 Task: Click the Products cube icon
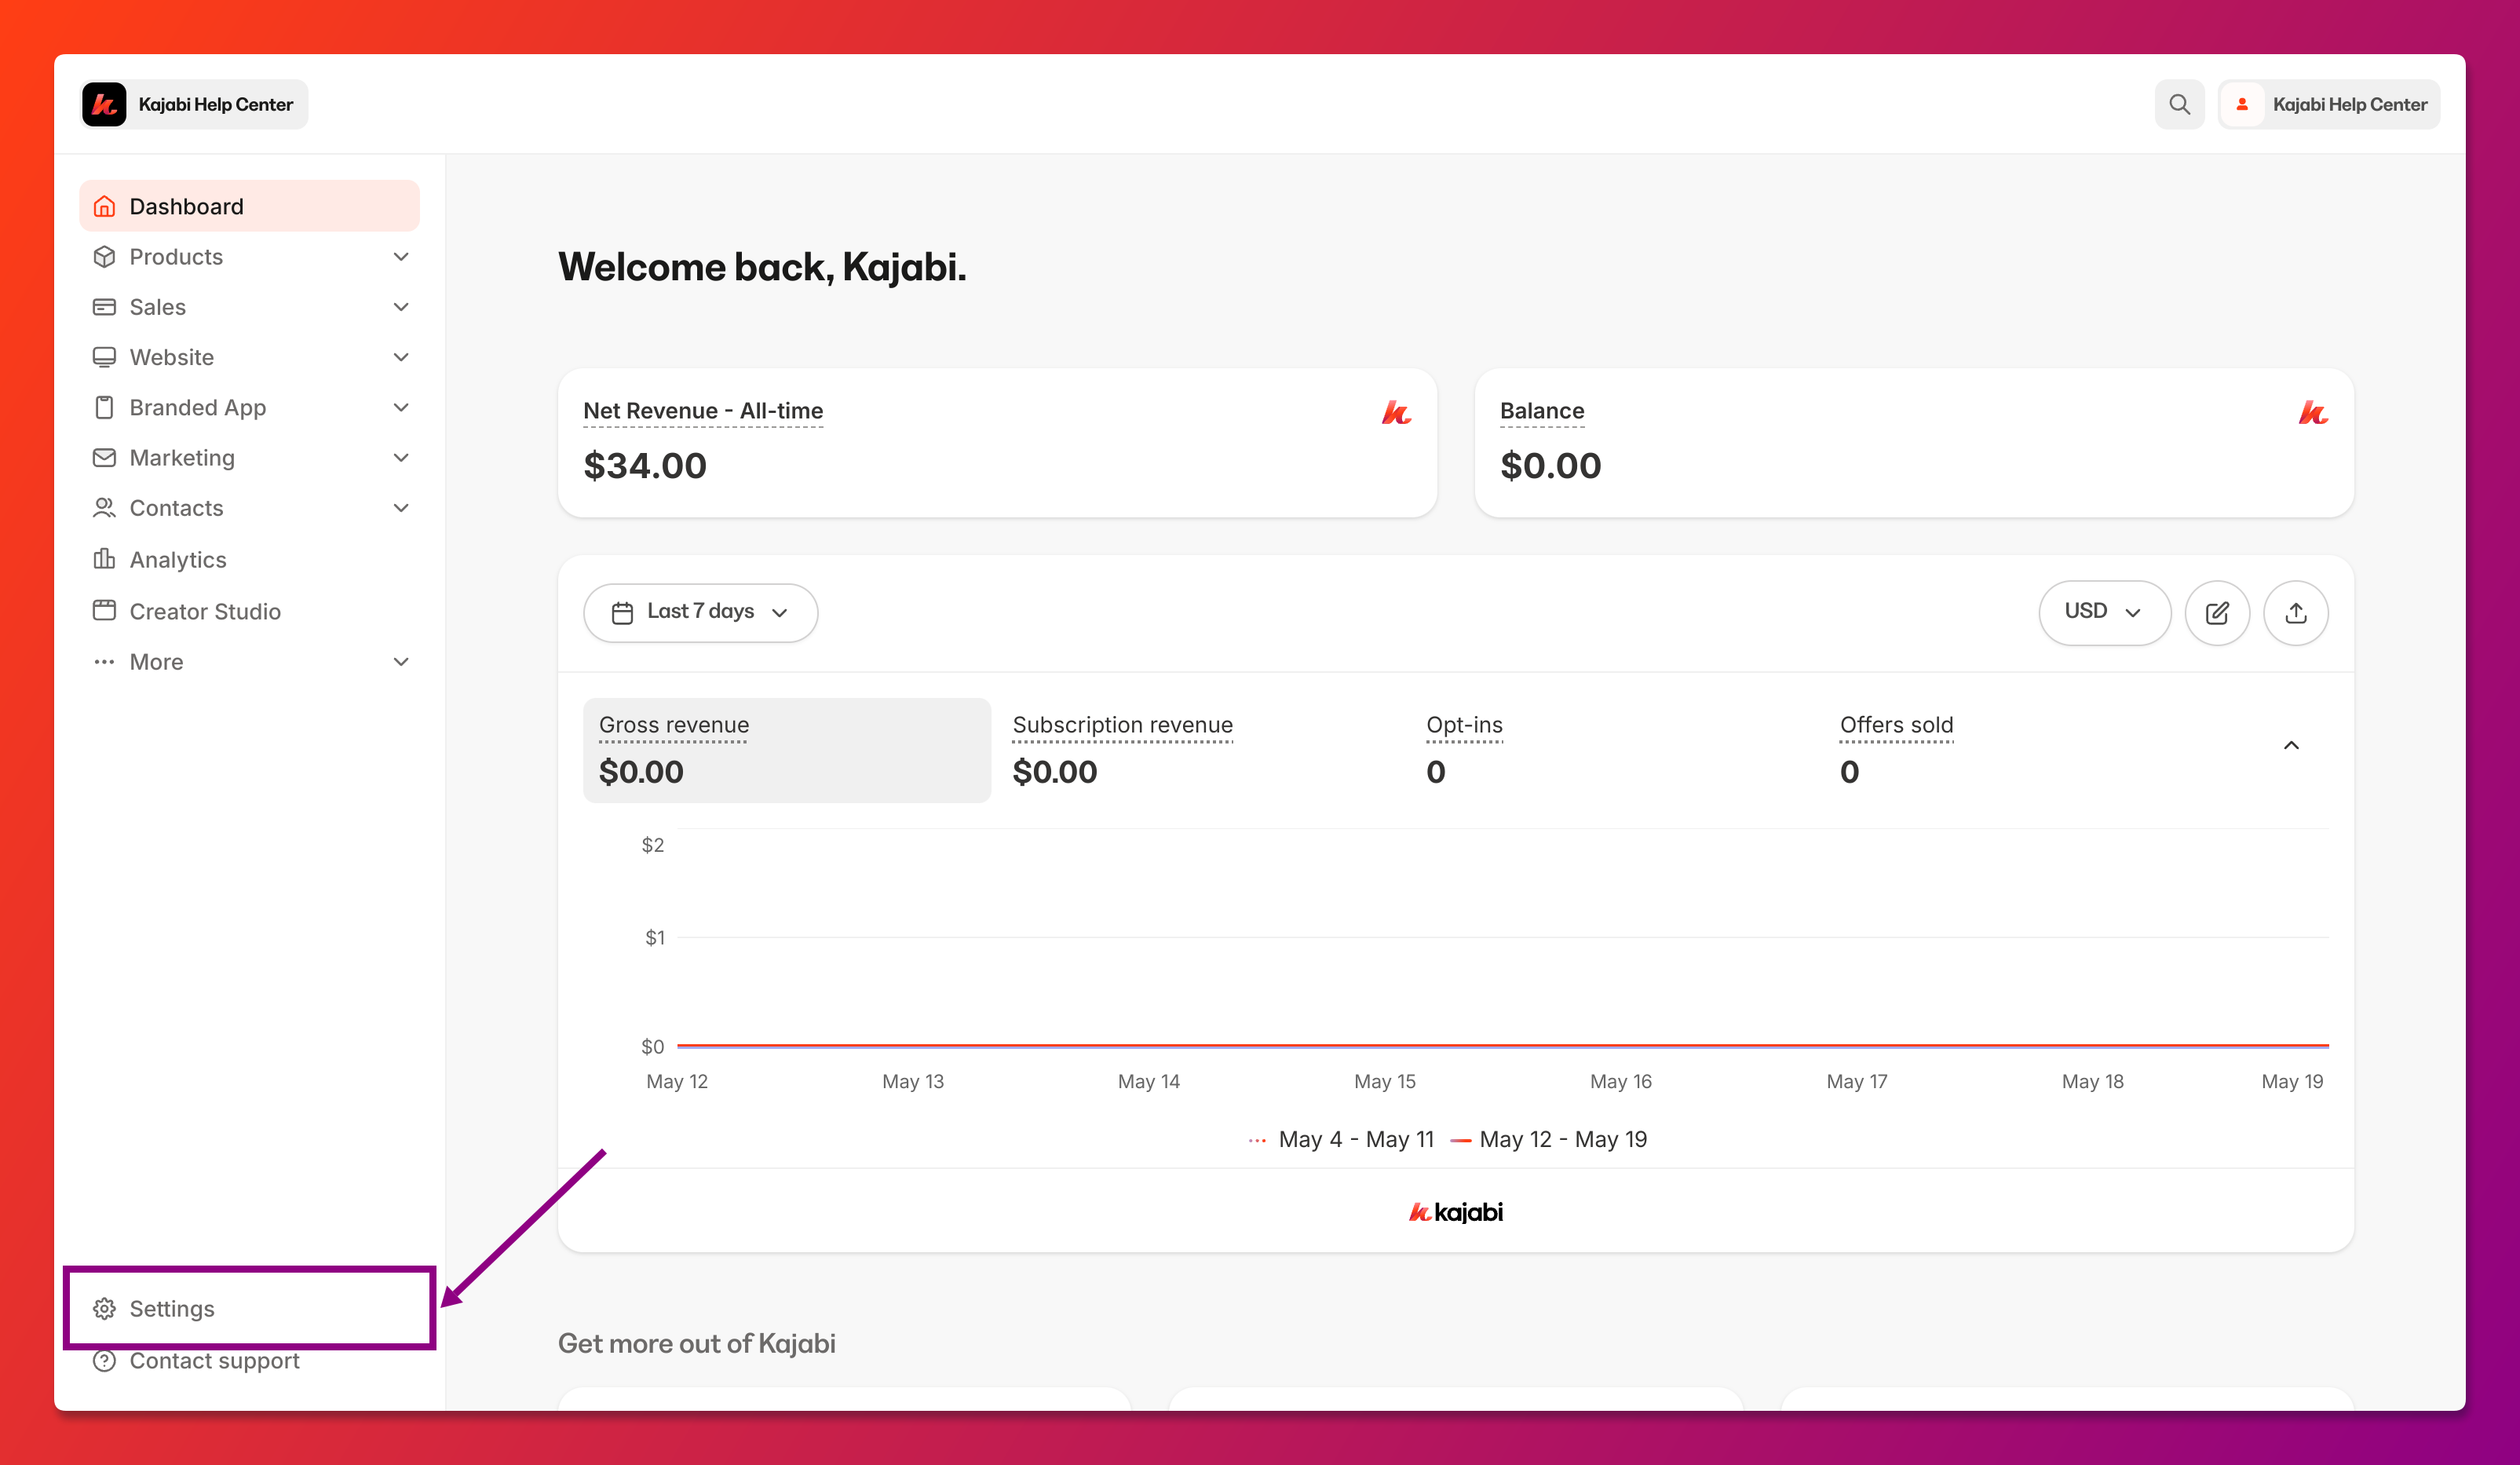[104, 257]
